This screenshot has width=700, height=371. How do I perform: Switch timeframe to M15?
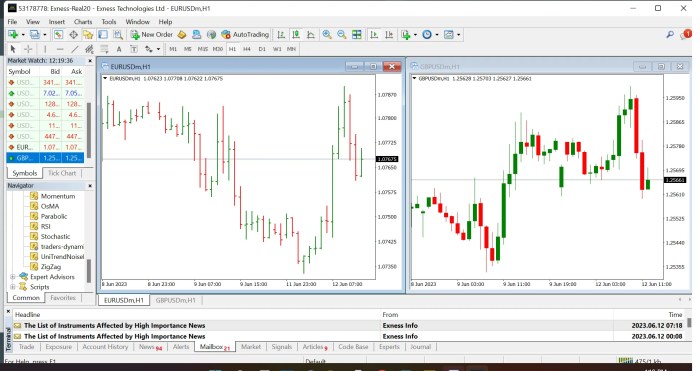[203, 49]
